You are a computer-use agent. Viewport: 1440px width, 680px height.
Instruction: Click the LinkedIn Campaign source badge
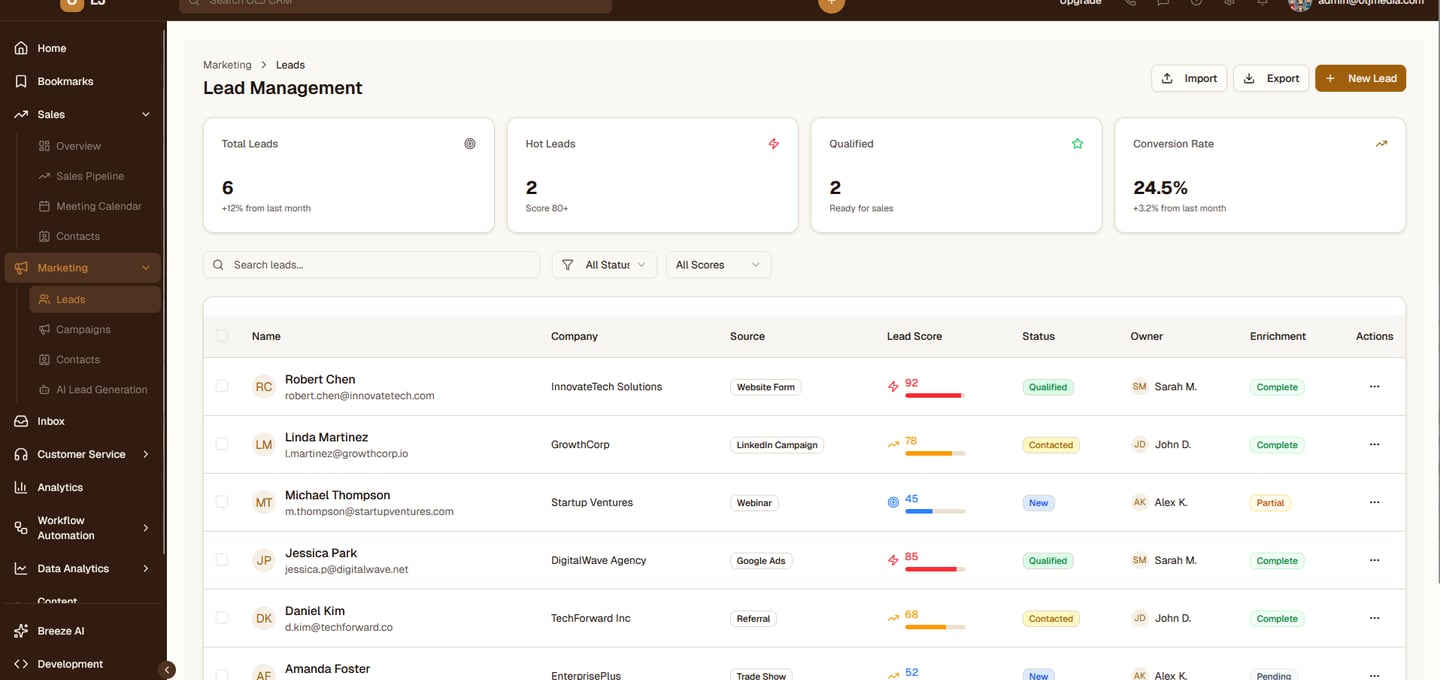(x=777, y=445)
